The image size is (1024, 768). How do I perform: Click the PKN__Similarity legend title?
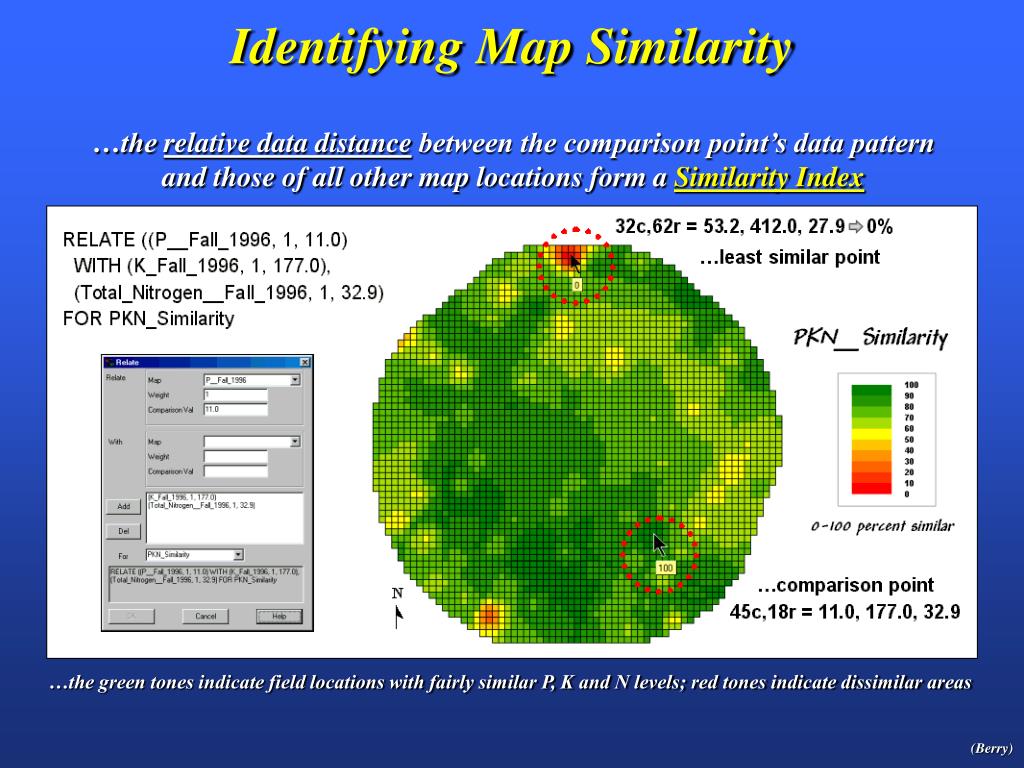(871, 338)
